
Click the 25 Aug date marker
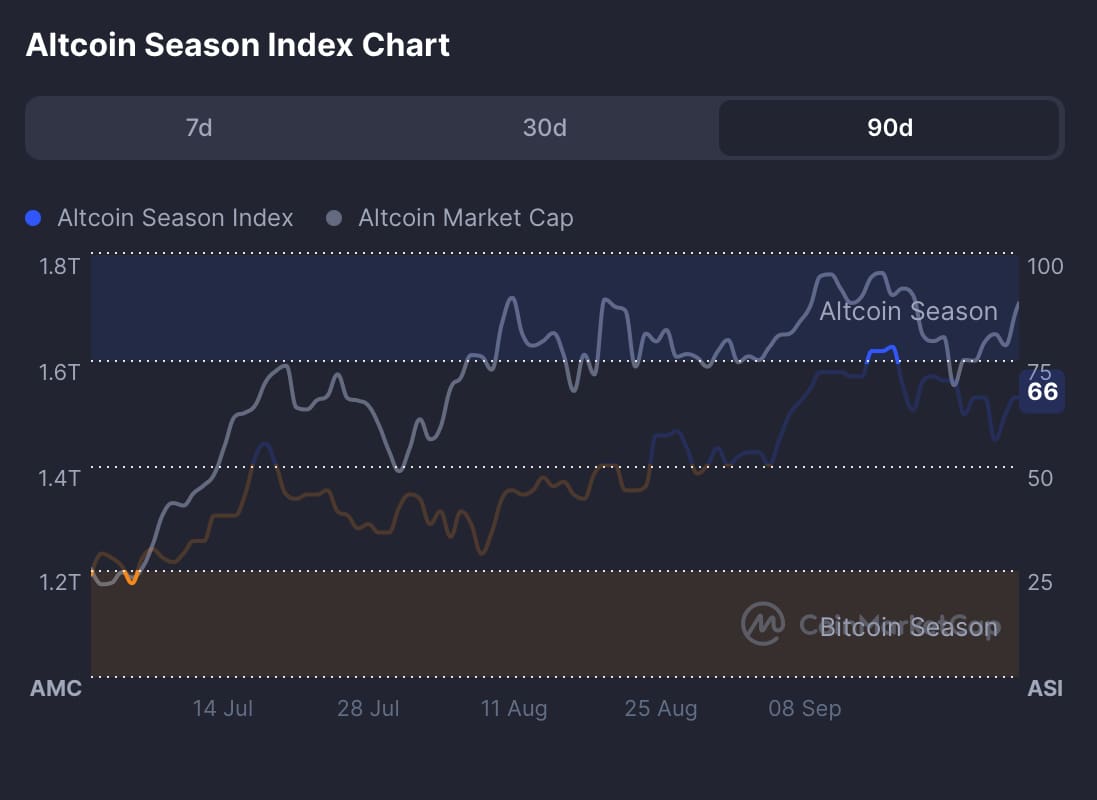tap(661, 708)
